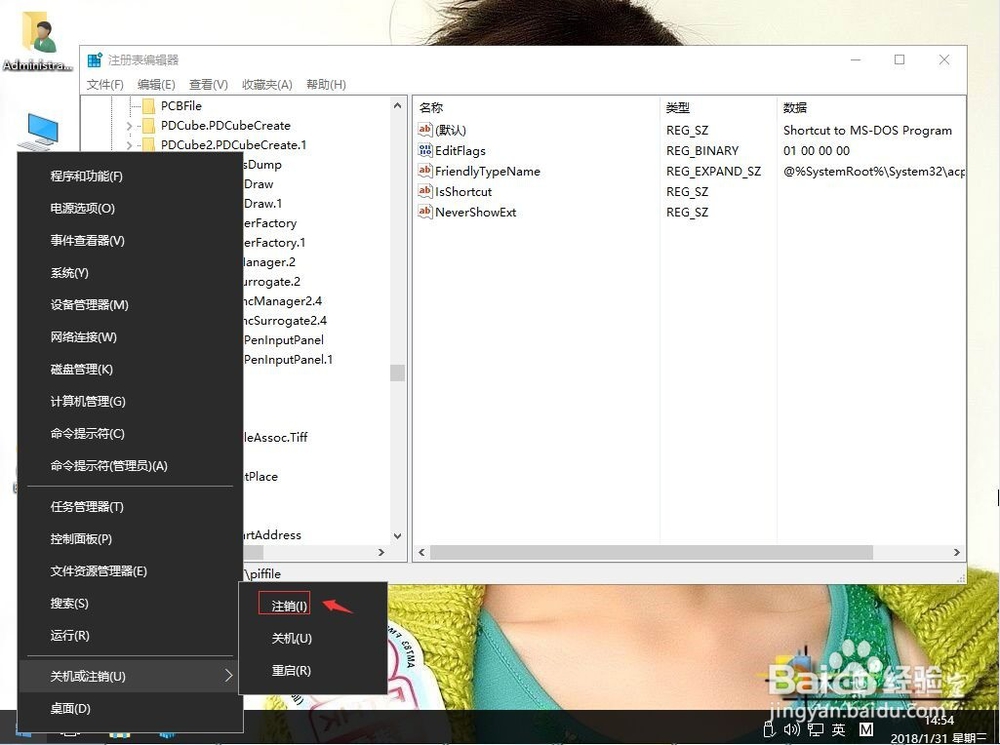The height and width of the screenshot is (745, 1000).
Task: Choose 电源选项(O) from the menu
Action: click(x=130, y=208)
